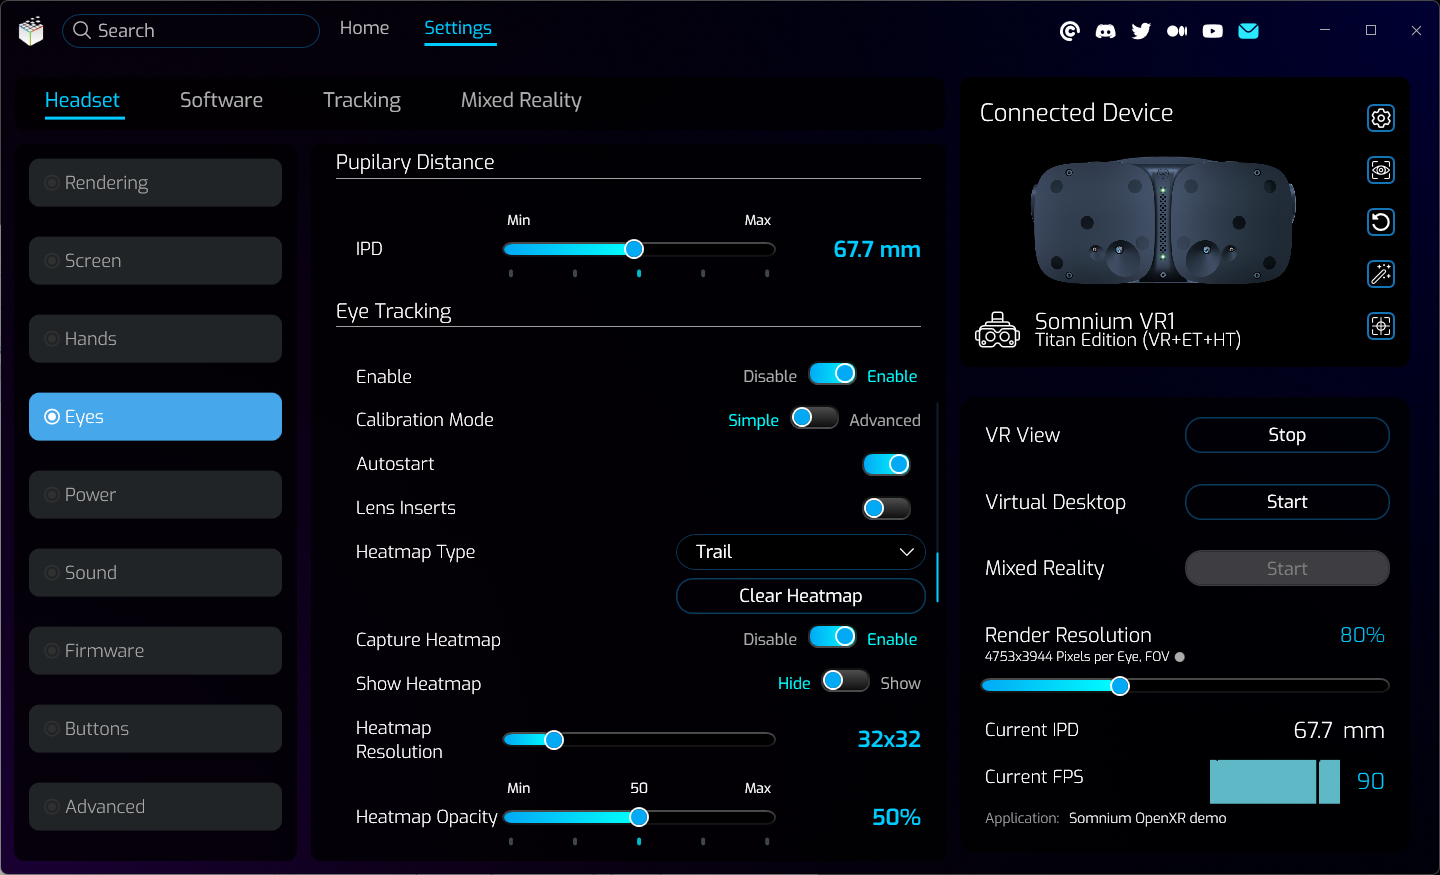Switch to the Tracking tab
The height and width of the screenshot is (875, 1440).
pyautogui.click(x=361, y=100)
